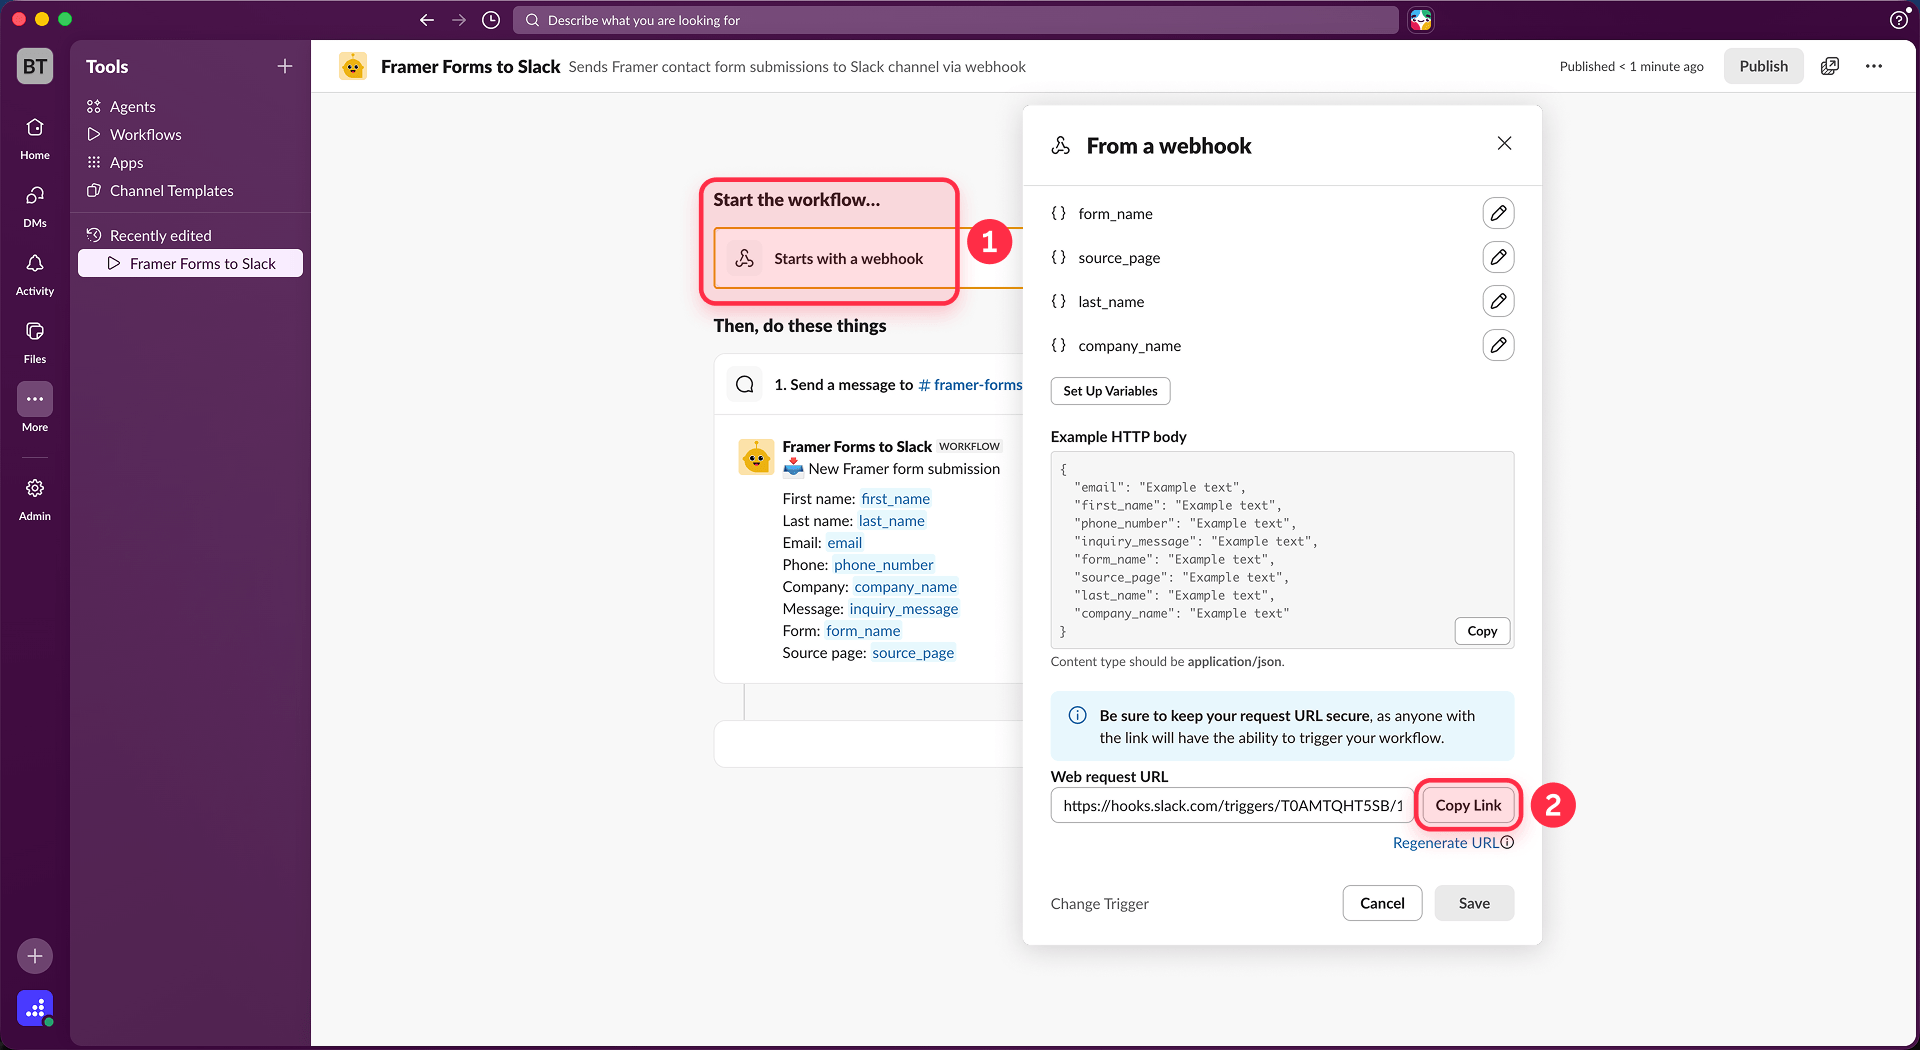Click the Publish button
The height and width of the screenshot is (1050, 1920).
click(x=1763, y=66)
